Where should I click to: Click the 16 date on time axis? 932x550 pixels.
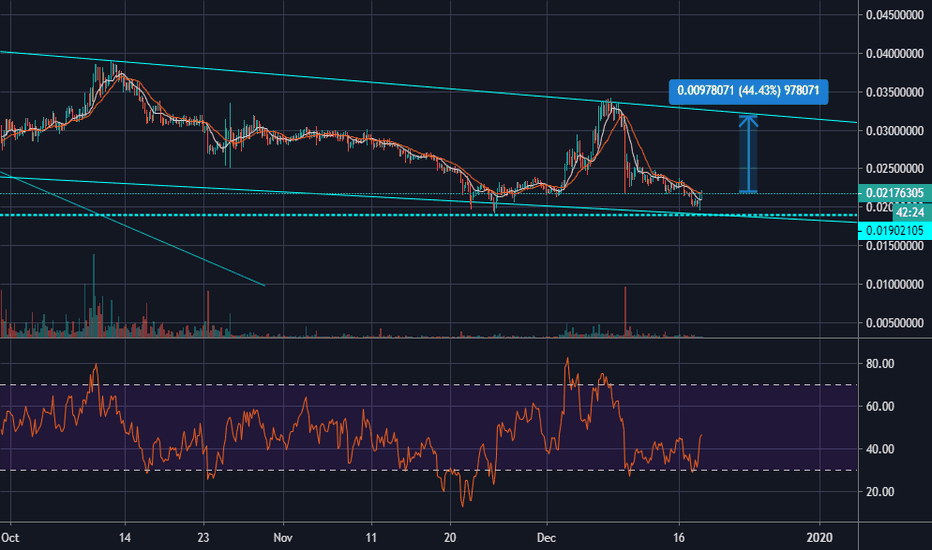click(x=679, y=538)
